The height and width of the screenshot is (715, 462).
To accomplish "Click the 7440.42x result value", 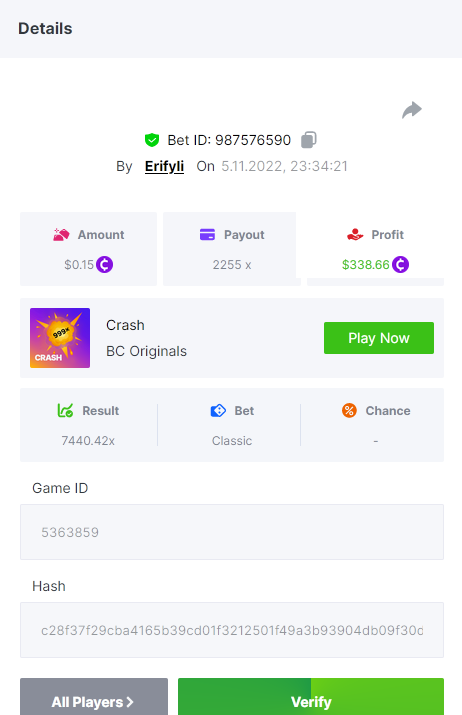I will (88, 440).
